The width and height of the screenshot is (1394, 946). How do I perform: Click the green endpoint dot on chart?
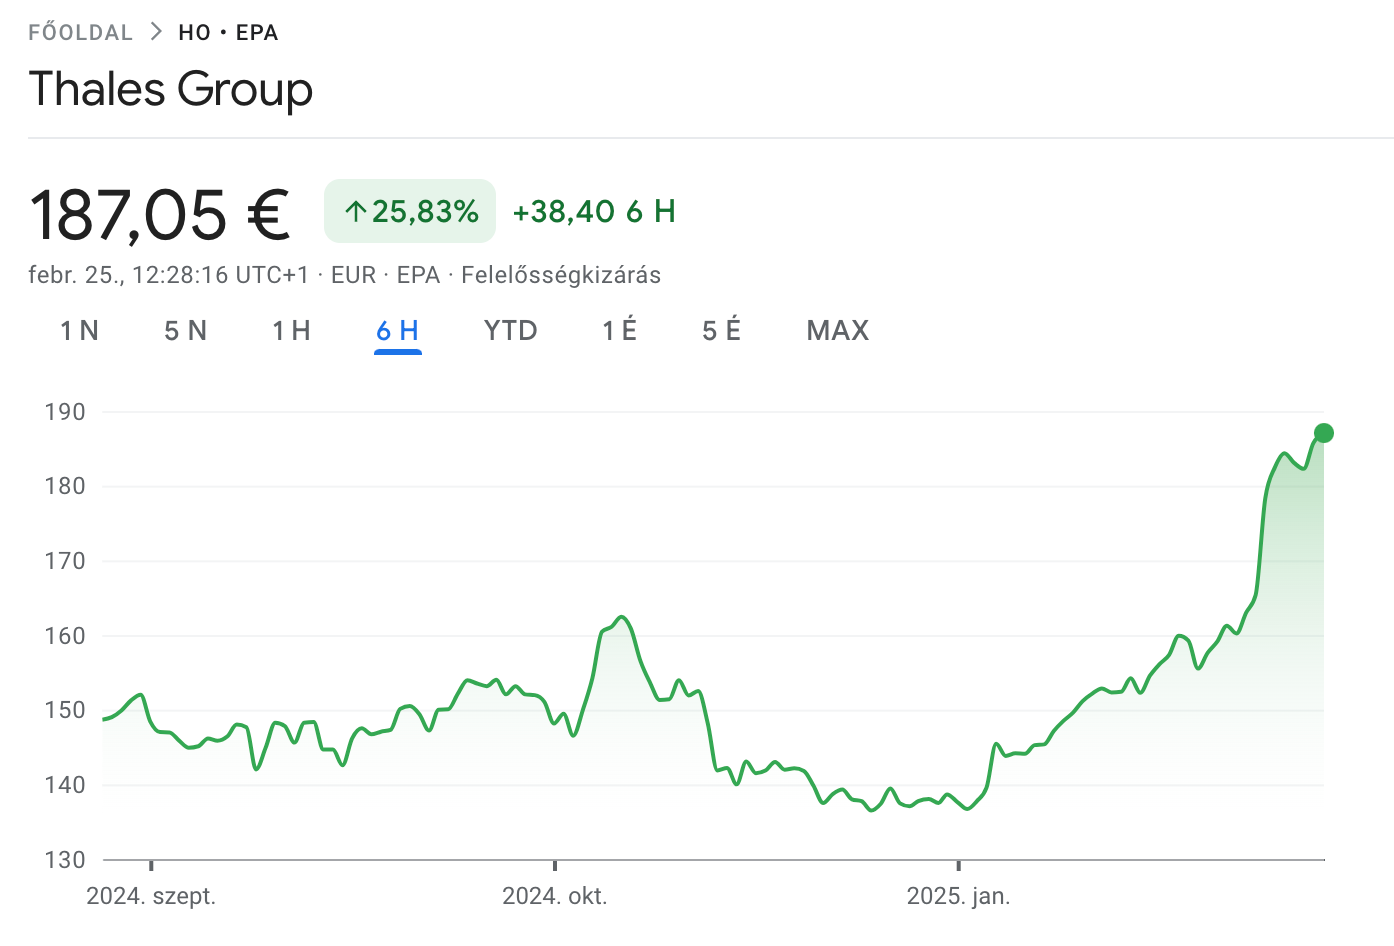pyautogui.click(x=1324, y=433)
